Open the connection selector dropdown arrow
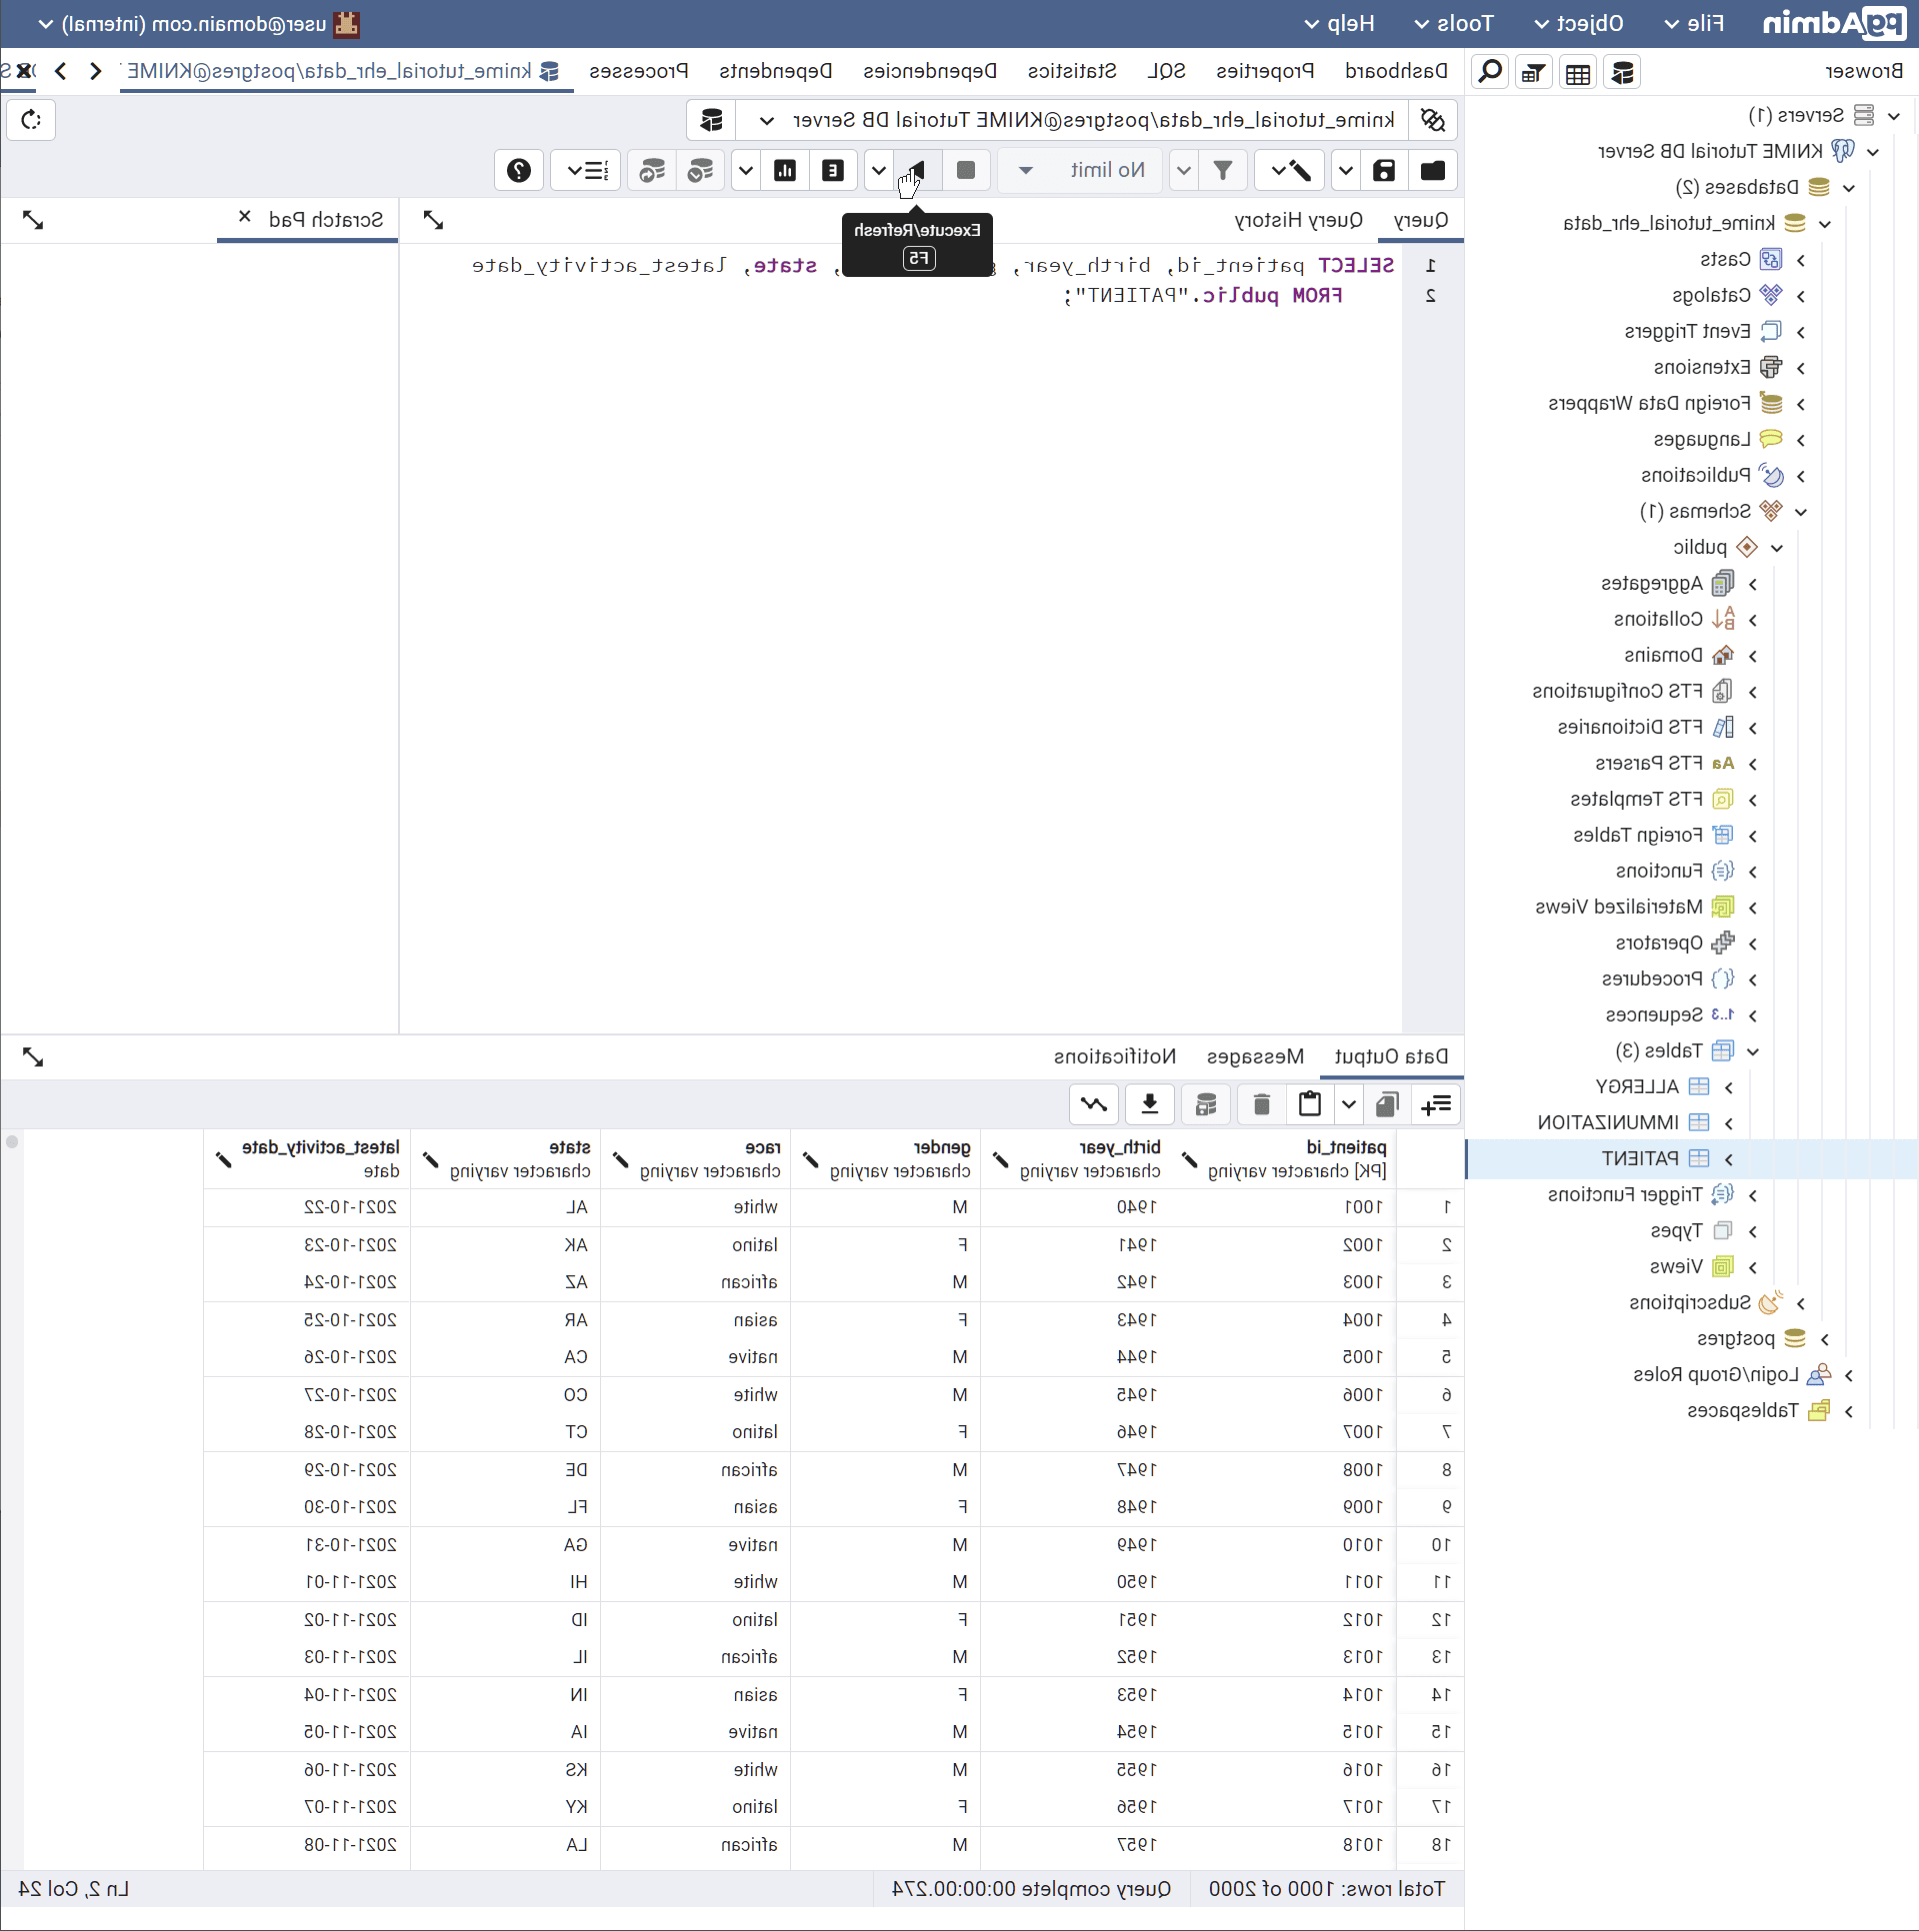 (766, 120)
